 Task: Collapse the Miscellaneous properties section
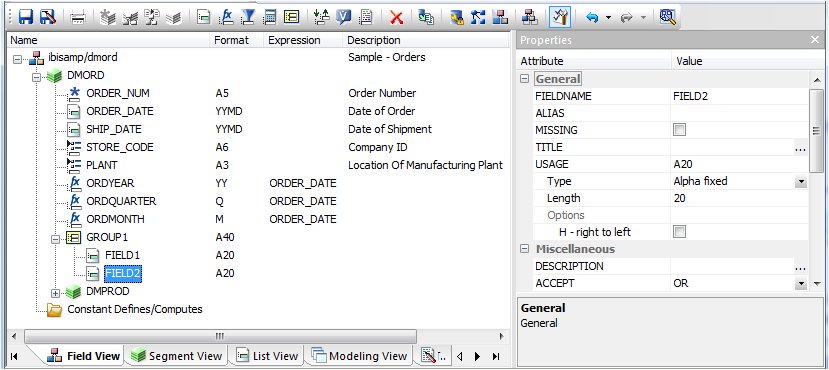[x=524, y=249]
